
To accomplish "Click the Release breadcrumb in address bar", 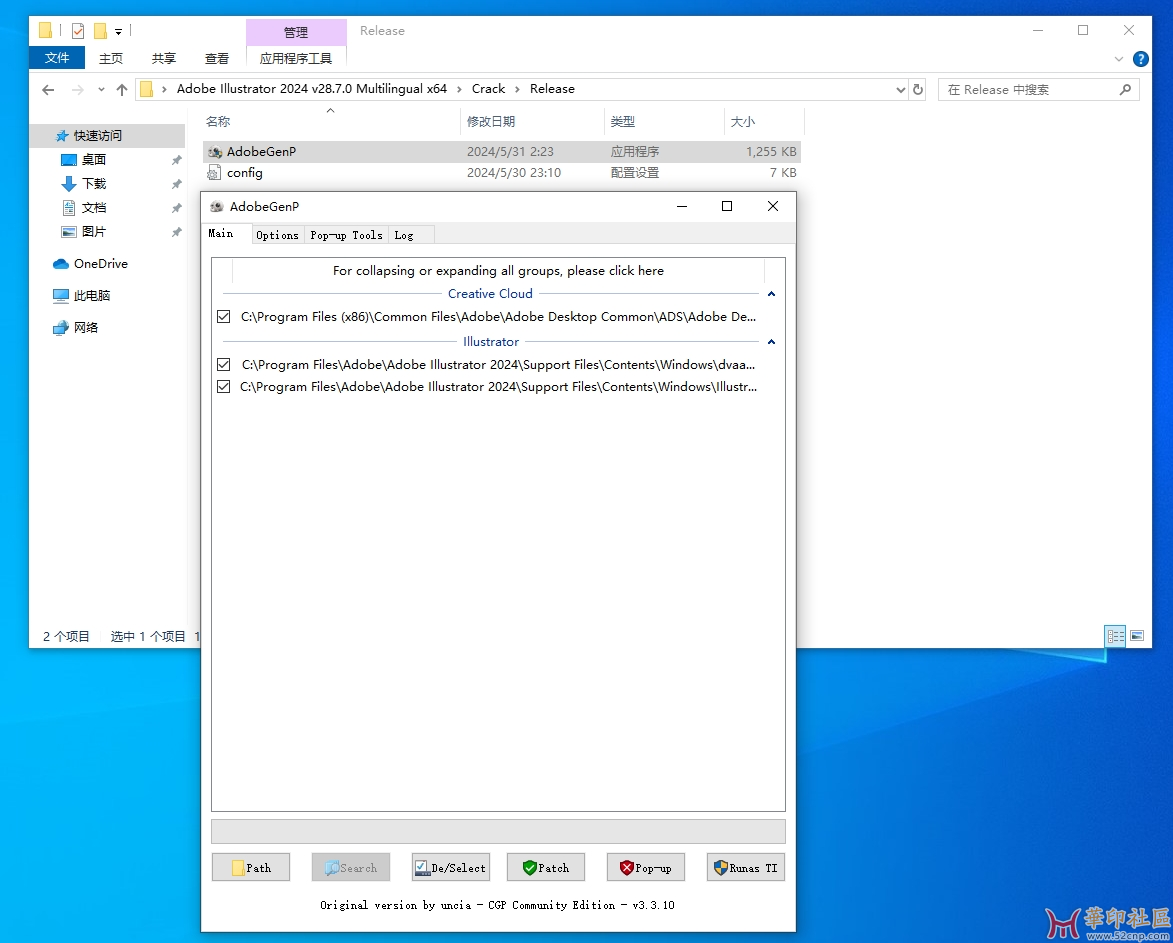I will coord(552,88).
